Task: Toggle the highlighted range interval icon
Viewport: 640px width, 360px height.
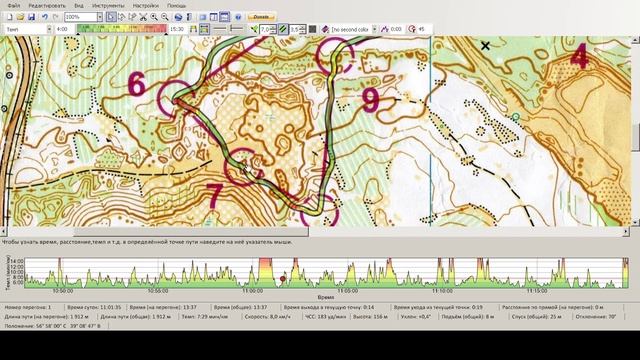Action: point(204,29)
